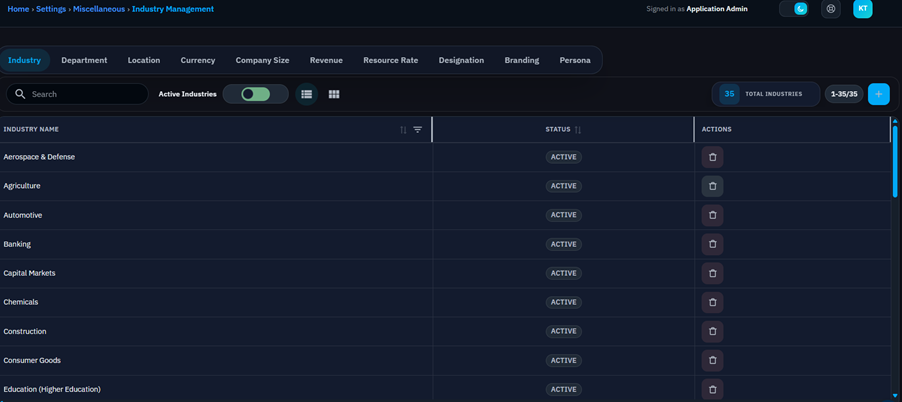Toggle the Active Industries switch
902x402 pixels.
click(255, 94)
